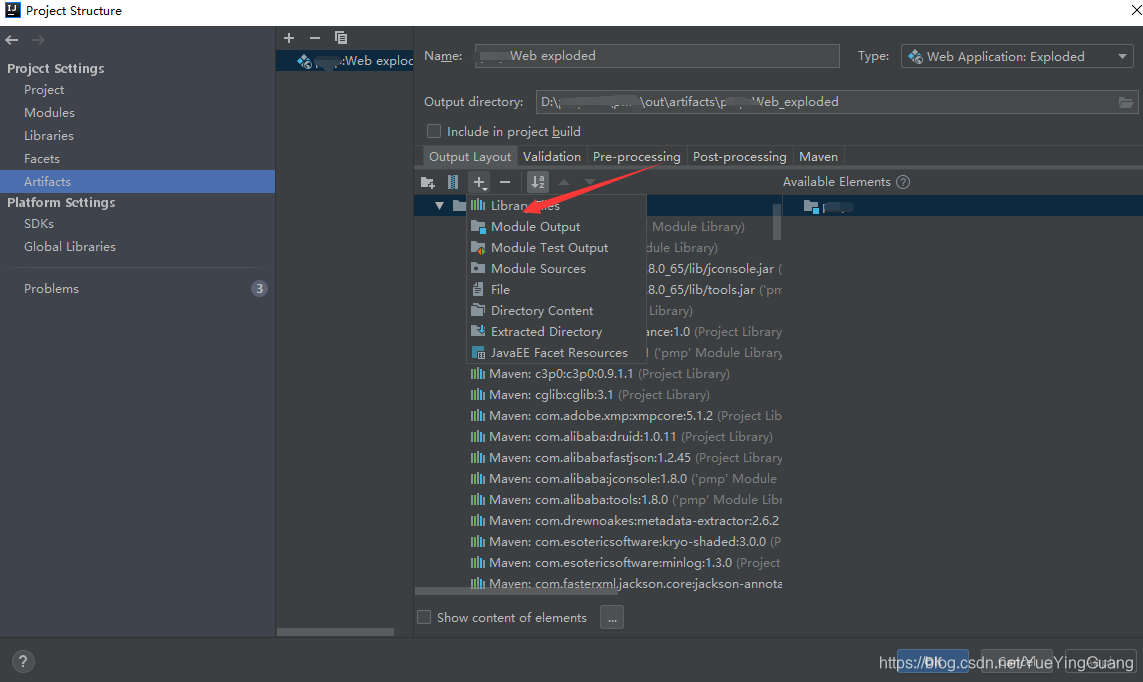The height and width of the screenshot is (682, 1143).
Task: Create a new directory in output layout
Action: [428, 182]
